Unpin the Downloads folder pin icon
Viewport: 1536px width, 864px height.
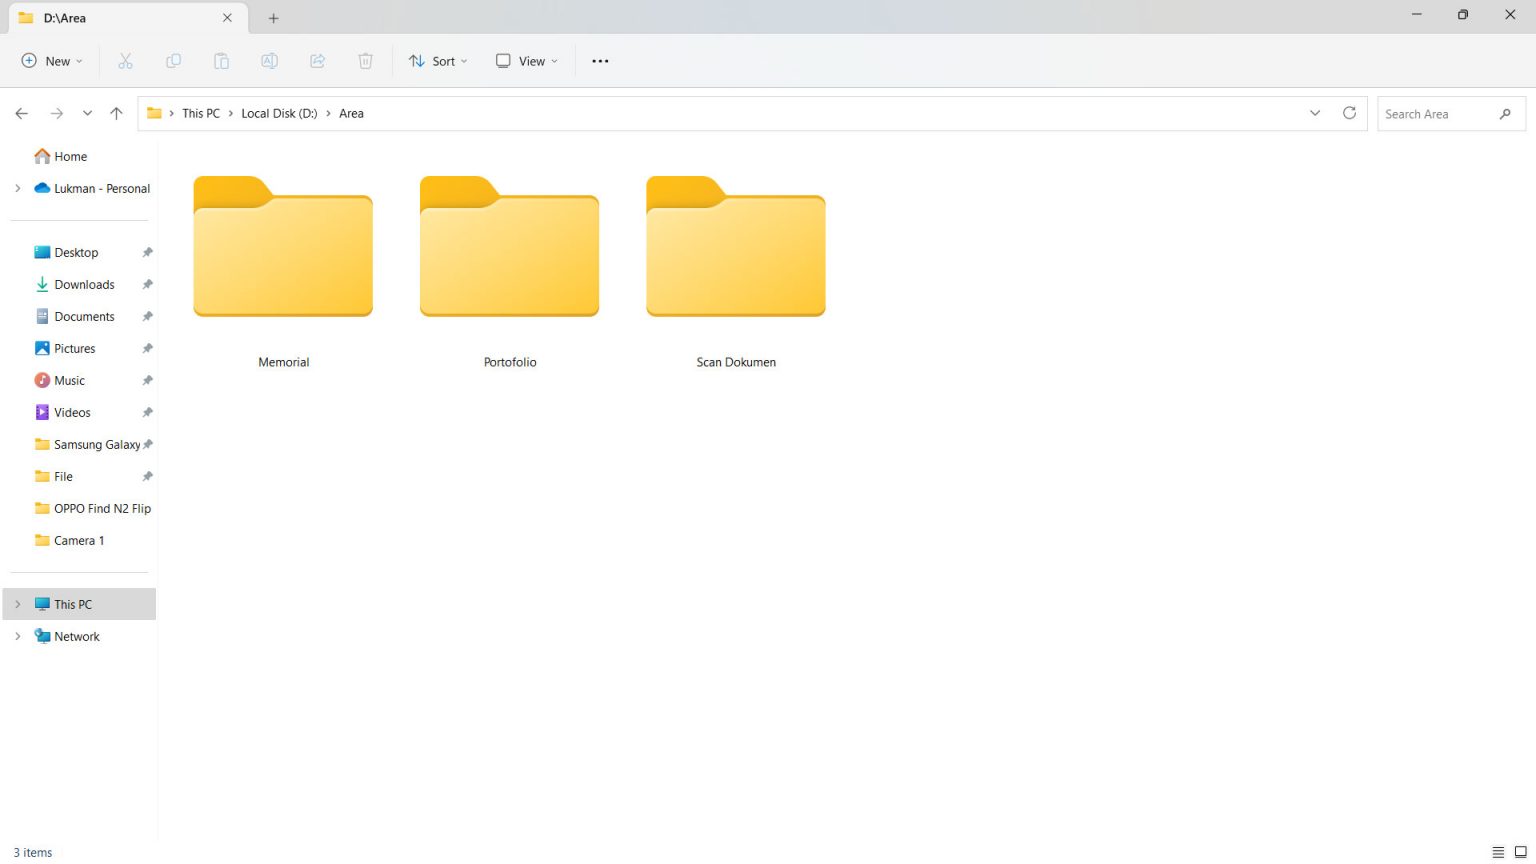click(x=148, y=284)
